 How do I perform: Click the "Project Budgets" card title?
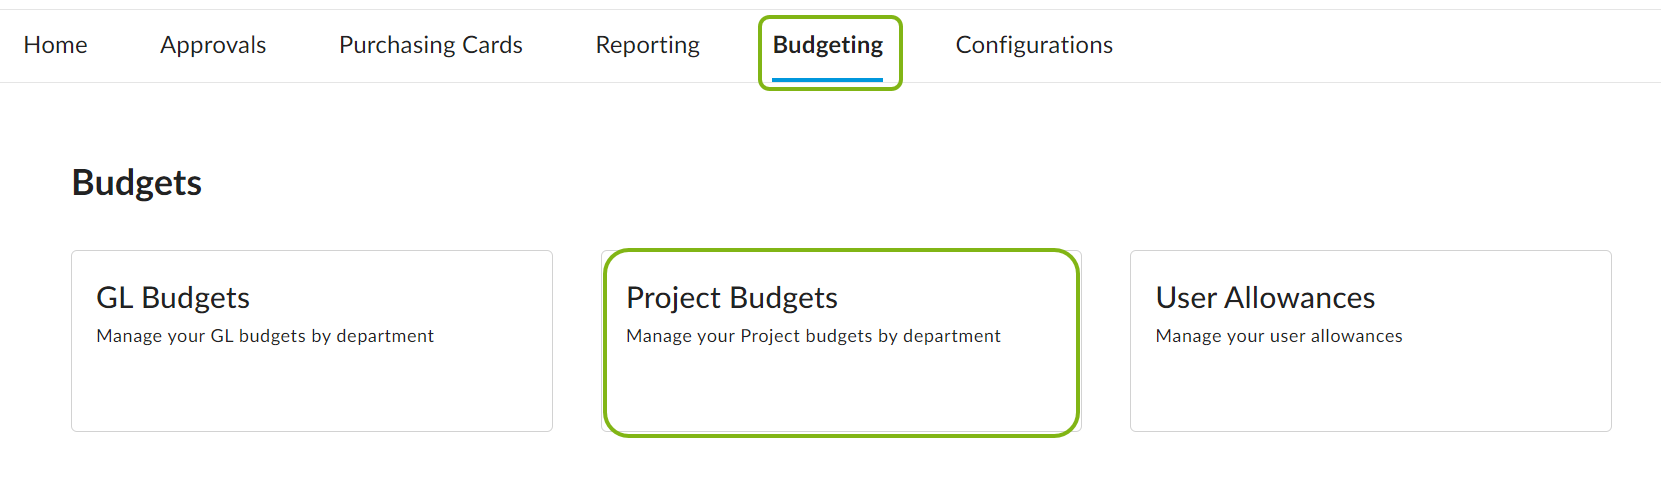pyautogui.click(x=732, y=298)
